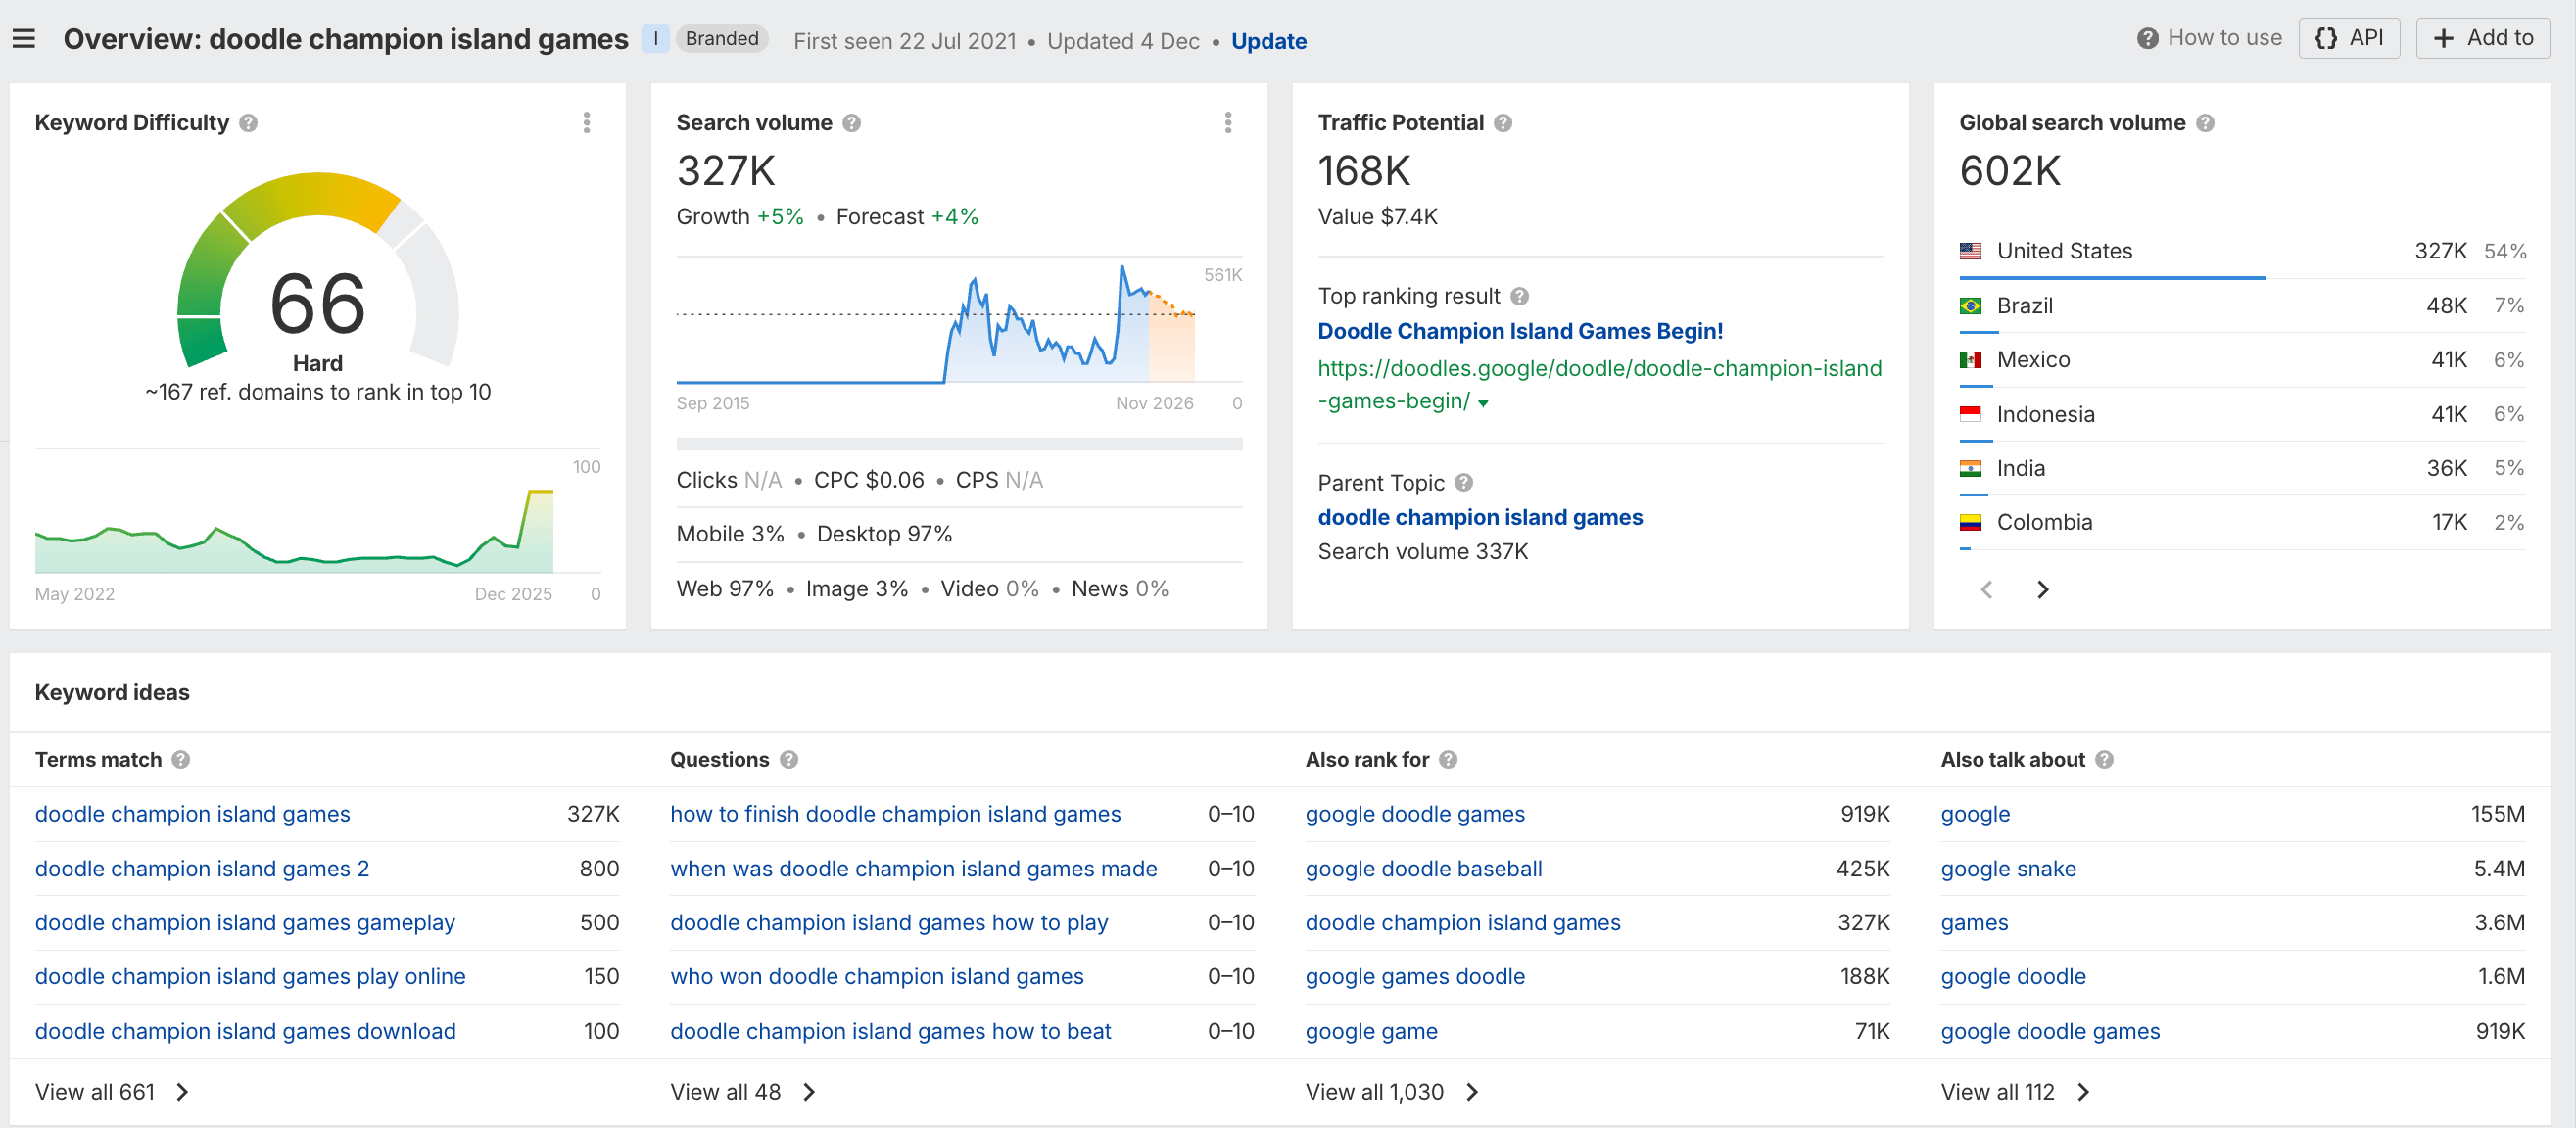Image resolution: width=2576 pixels, height=1128 pixels.
Task: Click the Questions help icon
Action: [789, 760]
